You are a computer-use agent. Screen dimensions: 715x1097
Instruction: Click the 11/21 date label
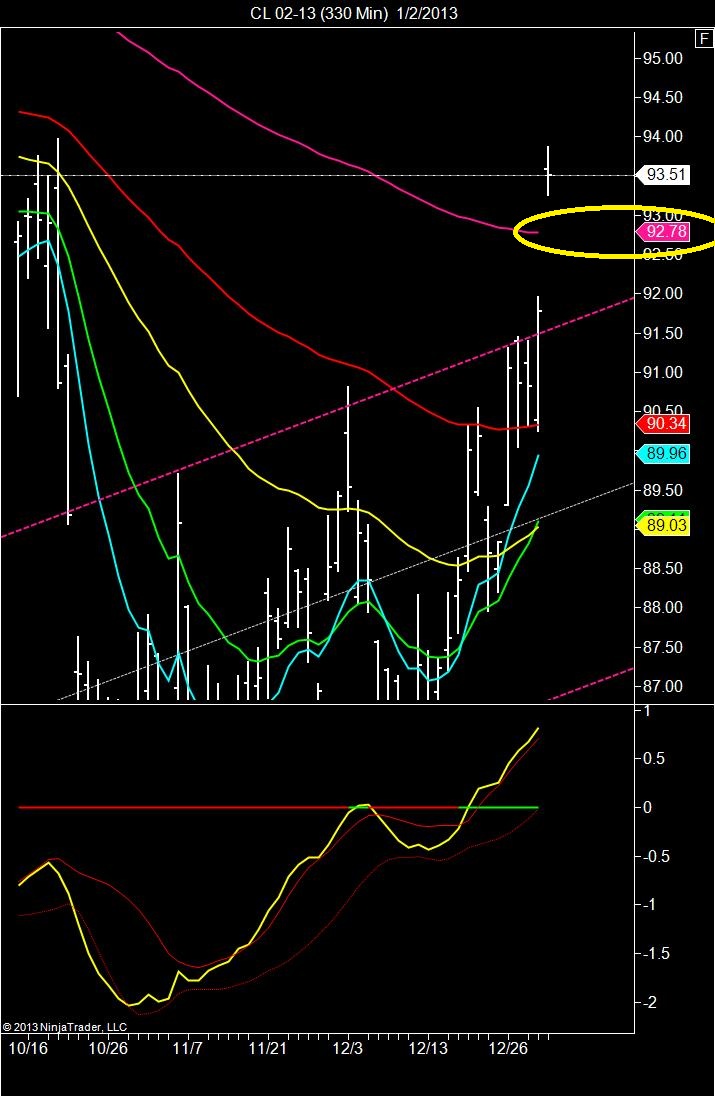tap(268, 1048)
